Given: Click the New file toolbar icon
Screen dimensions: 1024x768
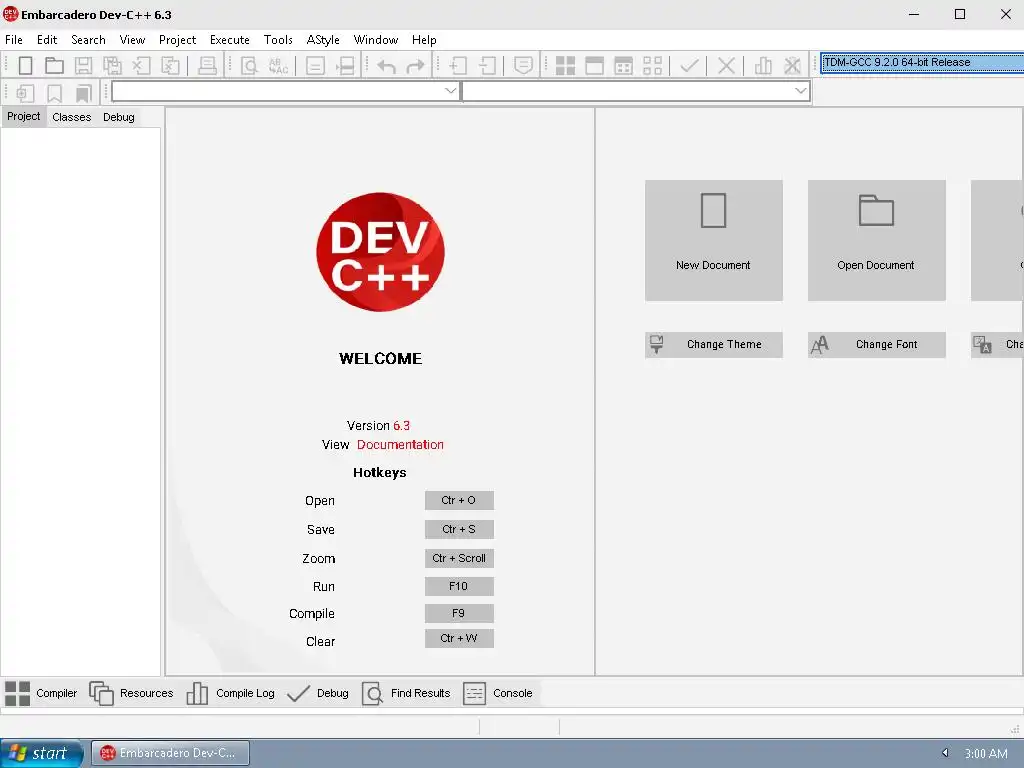Looking at the screenshot, I should (x=25, y=65).
